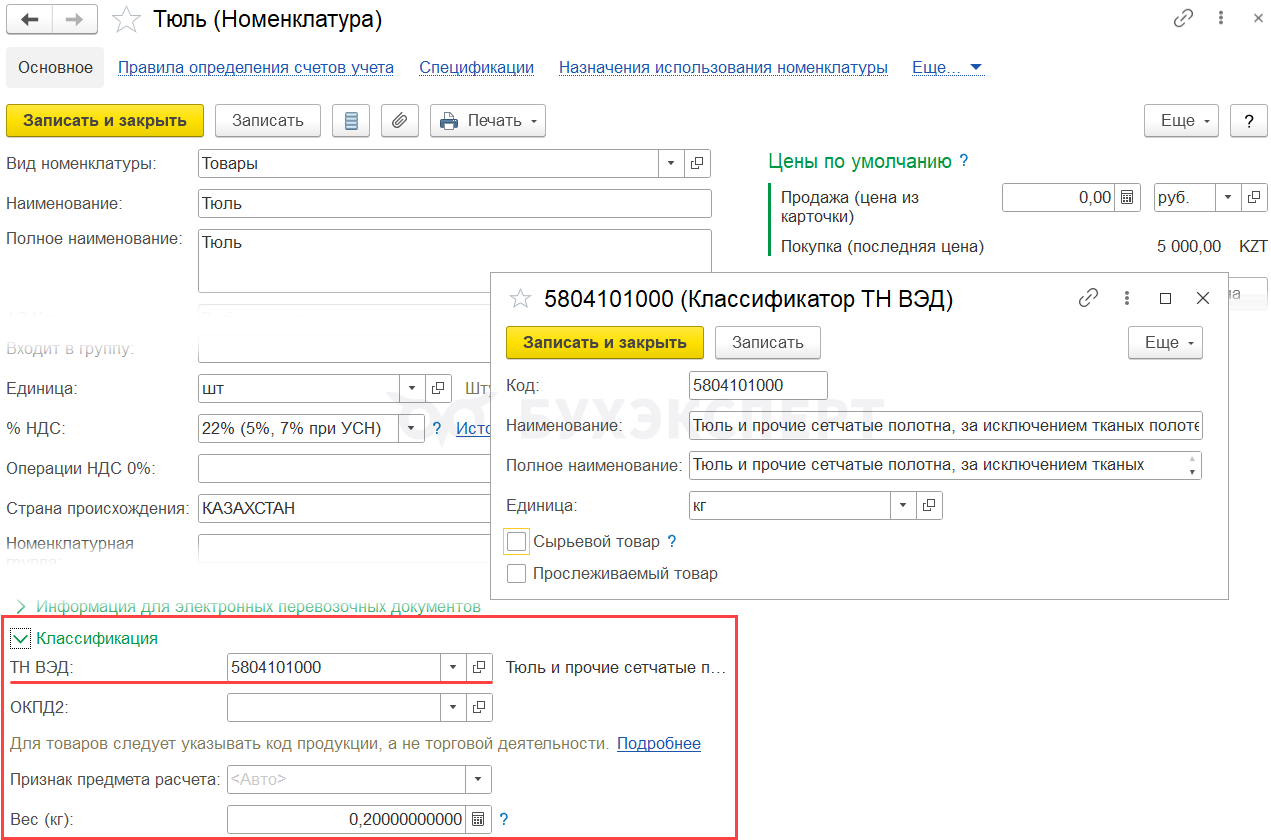Expand the ТН ВЭД code dropdown
The image size is (1271, 840).
[453, 667]
